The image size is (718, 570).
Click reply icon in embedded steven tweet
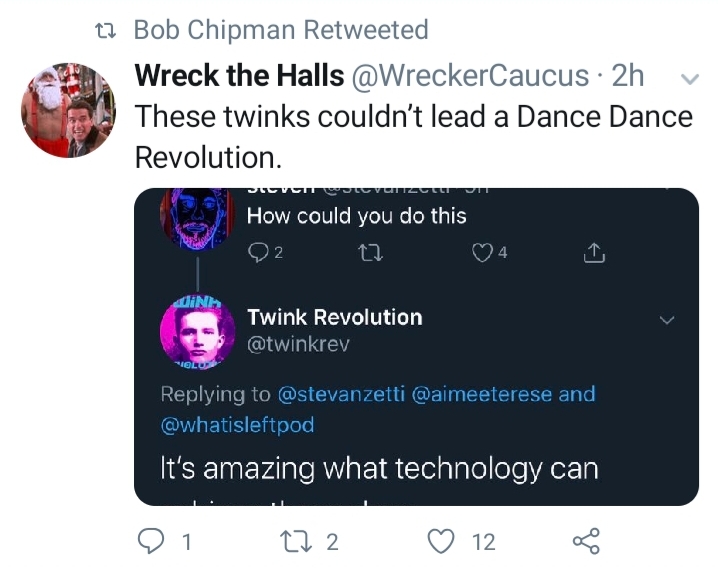(257, 253)
